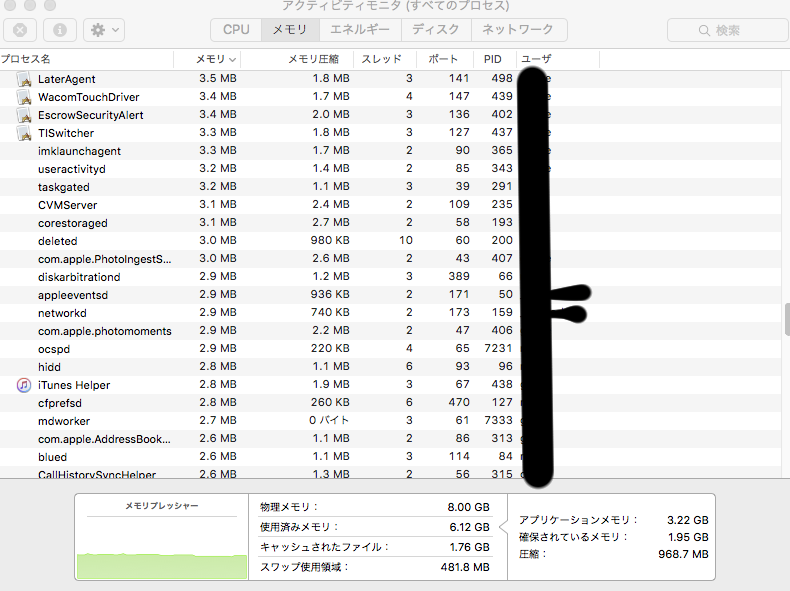This screenshot has width=790, height=591.
Task: Select the mdworker process
Action: [x=64, y=421]
